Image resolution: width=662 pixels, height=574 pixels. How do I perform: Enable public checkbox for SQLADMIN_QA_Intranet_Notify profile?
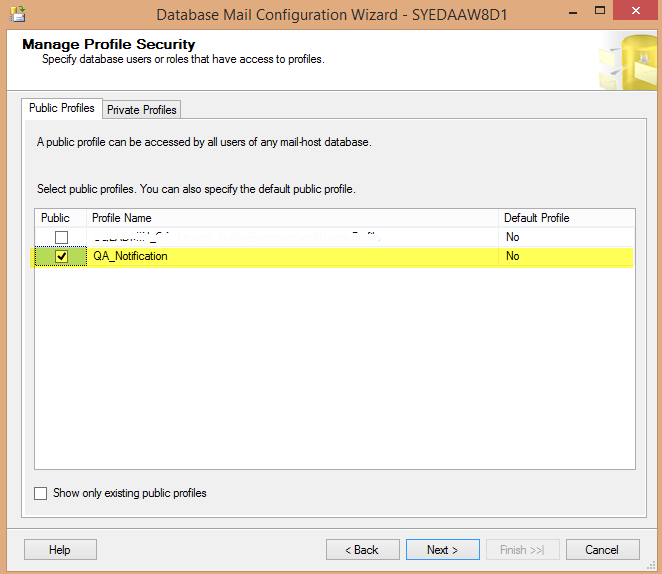[x=62, y=237]
